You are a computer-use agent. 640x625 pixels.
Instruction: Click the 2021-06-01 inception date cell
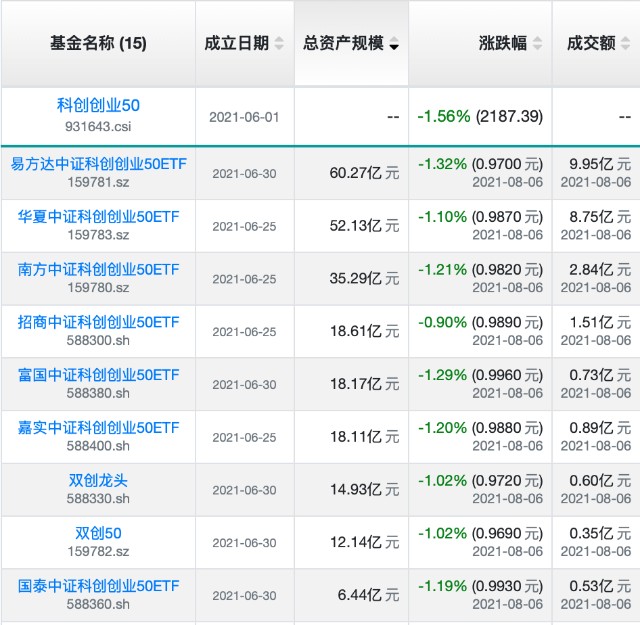(x=244, y=118)
